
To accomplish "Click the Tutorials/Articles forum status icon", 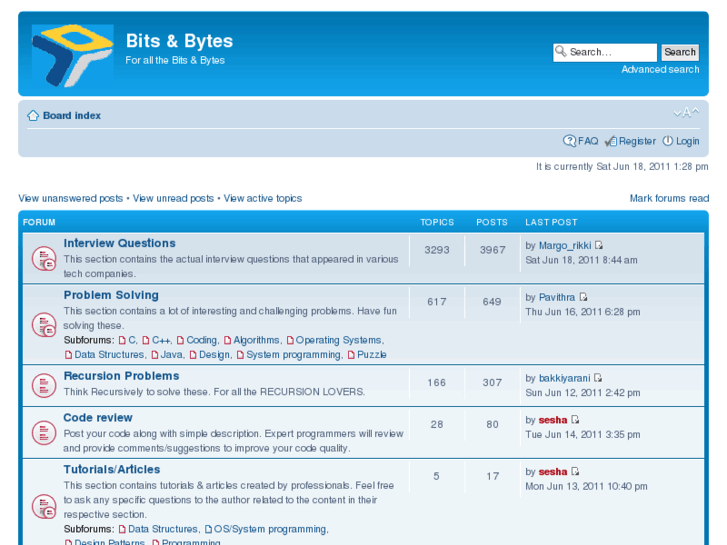I will [x=44, y=506].
